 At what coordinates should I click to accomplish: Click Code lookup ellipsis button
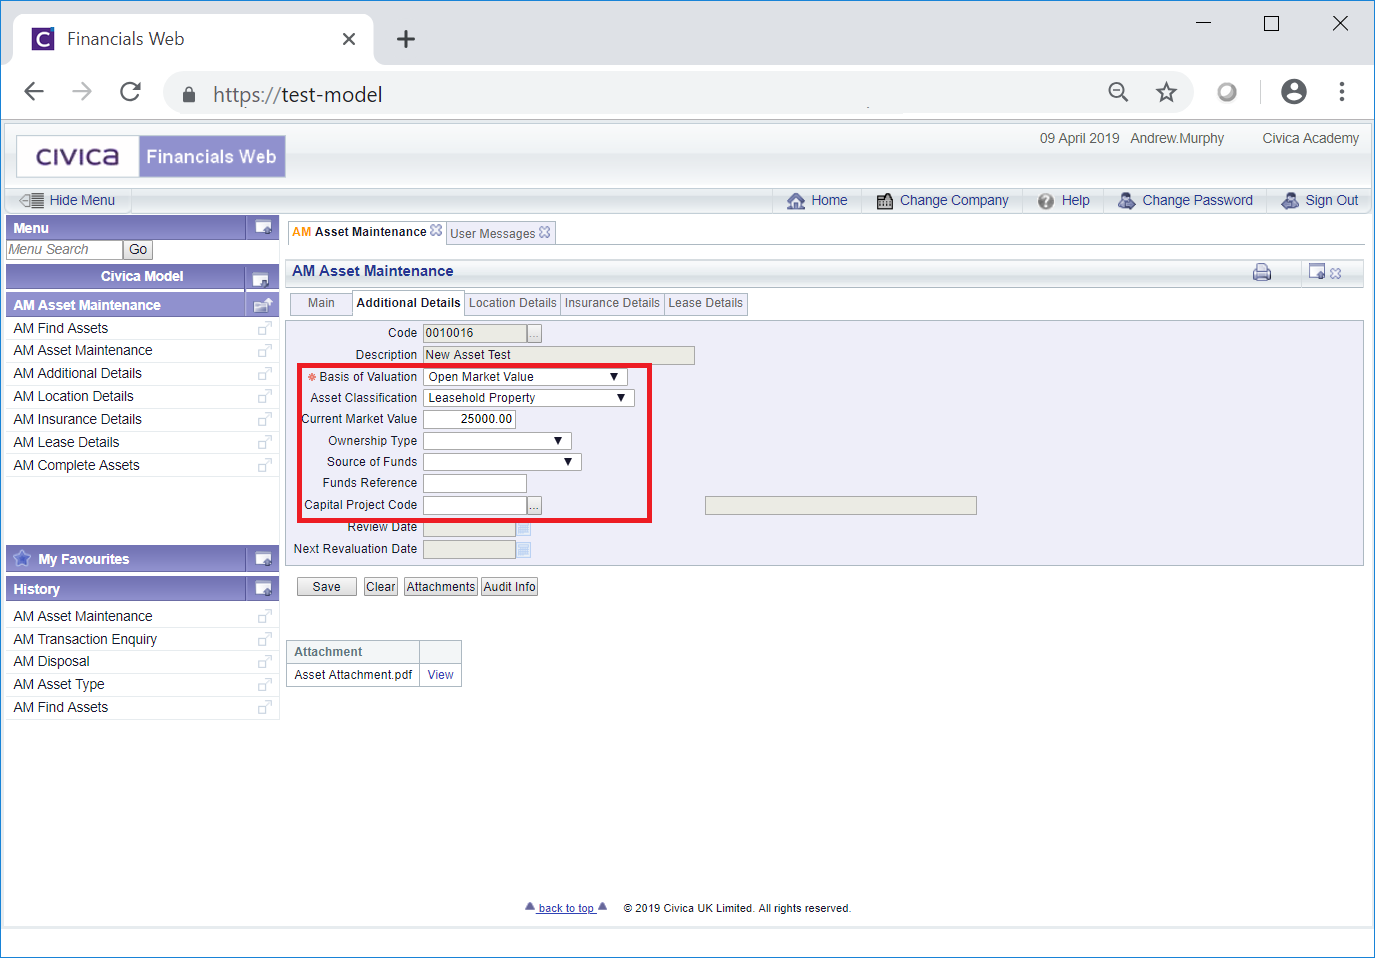(x=534, y=334)
